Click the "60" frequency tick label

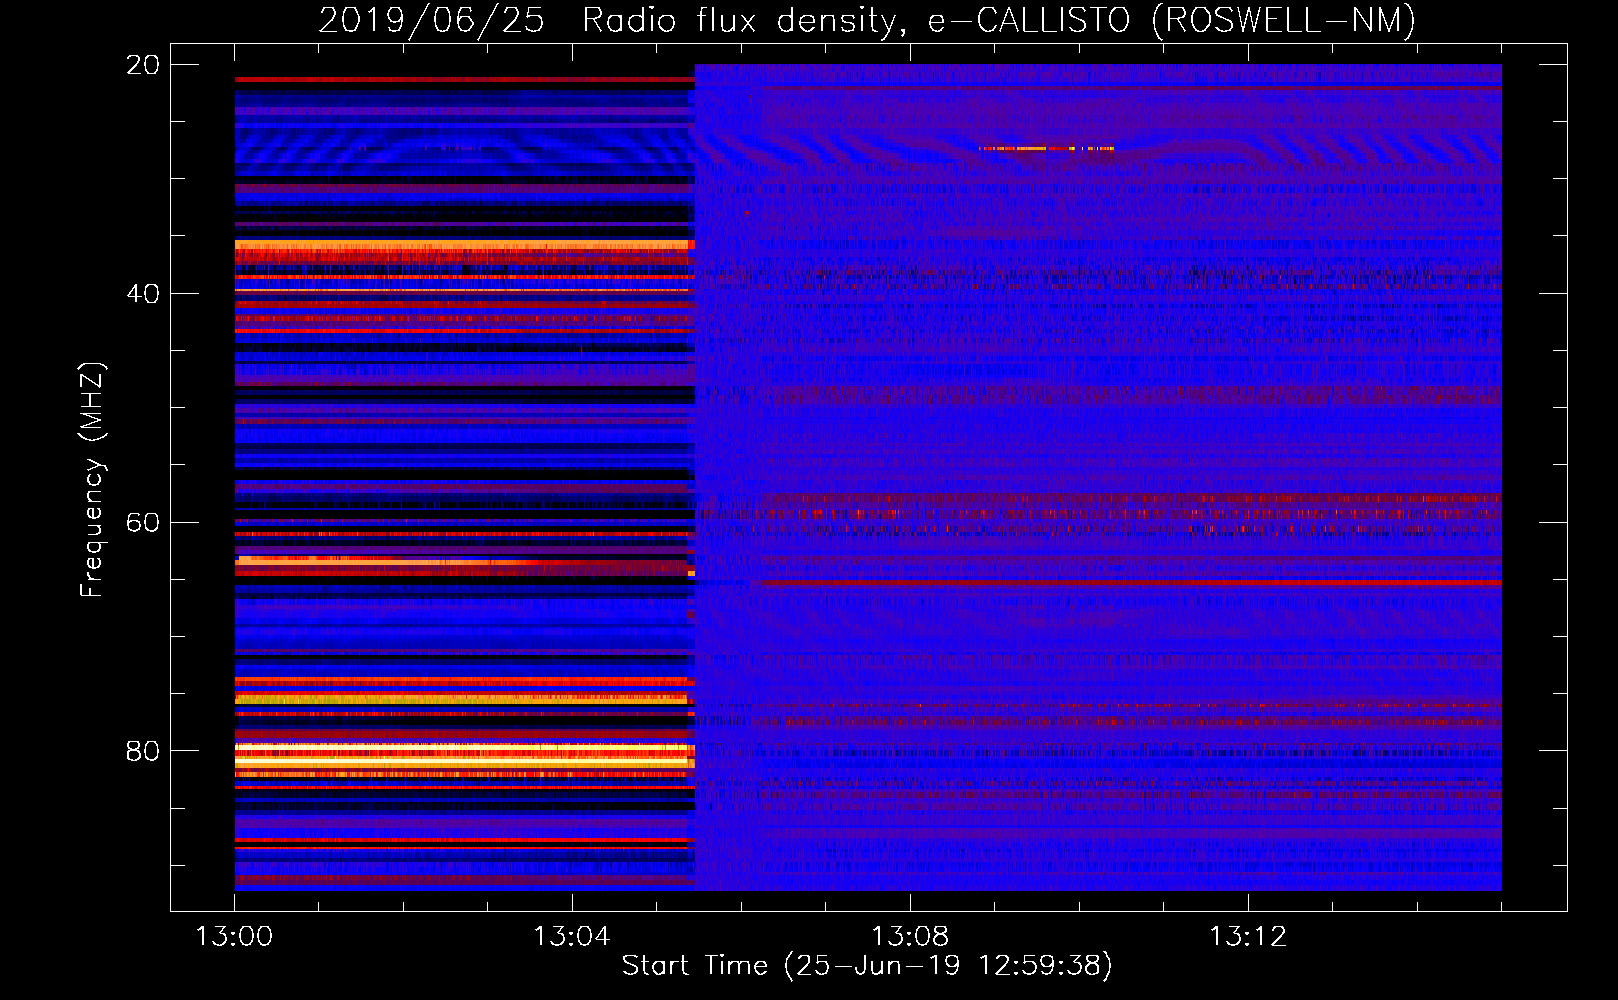143,523
